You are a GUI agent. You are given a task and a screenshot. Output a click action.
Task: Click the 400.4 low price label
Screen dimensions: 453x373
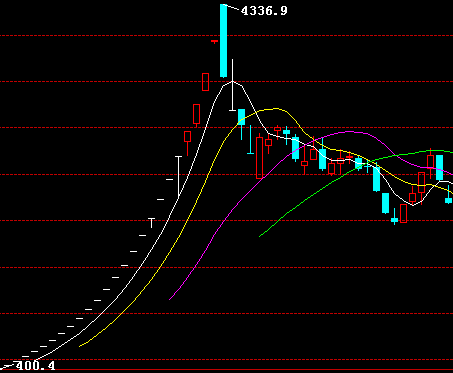(x=35, y=366)
